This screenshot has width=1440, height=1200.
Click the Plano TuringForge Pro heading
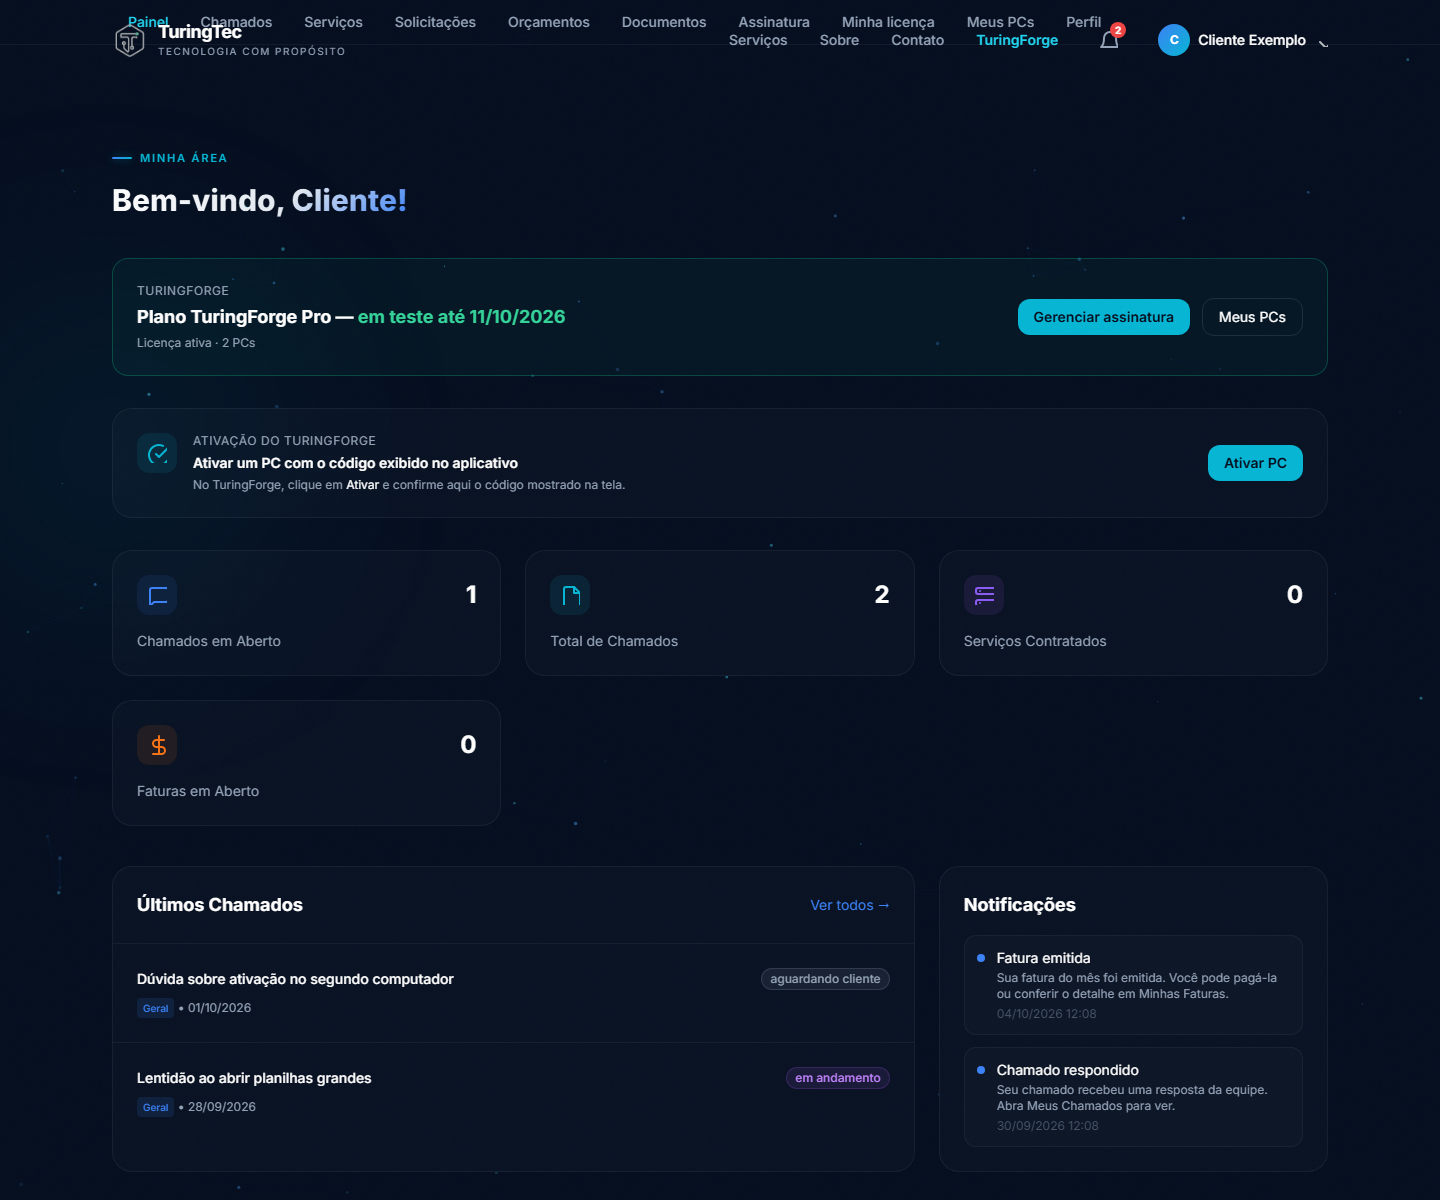(351, 317)
